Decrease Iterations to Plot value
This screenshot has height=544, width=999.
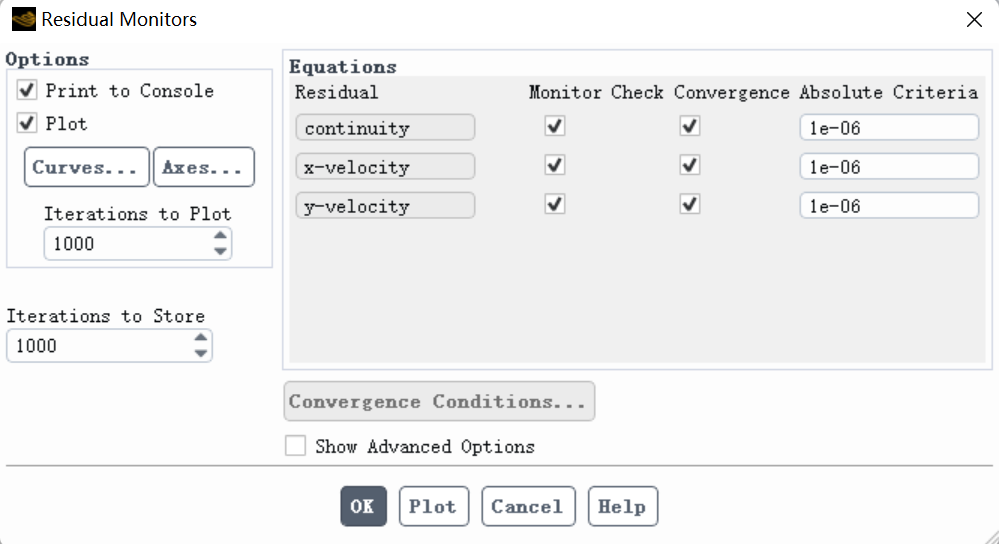pyautogui.click(x=221, y=251)
